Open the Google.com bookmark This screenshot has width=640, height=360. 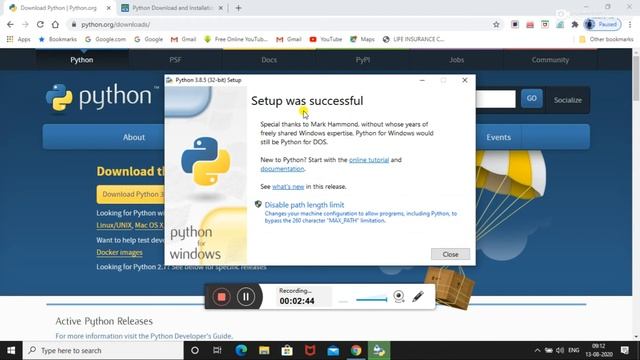105,39
